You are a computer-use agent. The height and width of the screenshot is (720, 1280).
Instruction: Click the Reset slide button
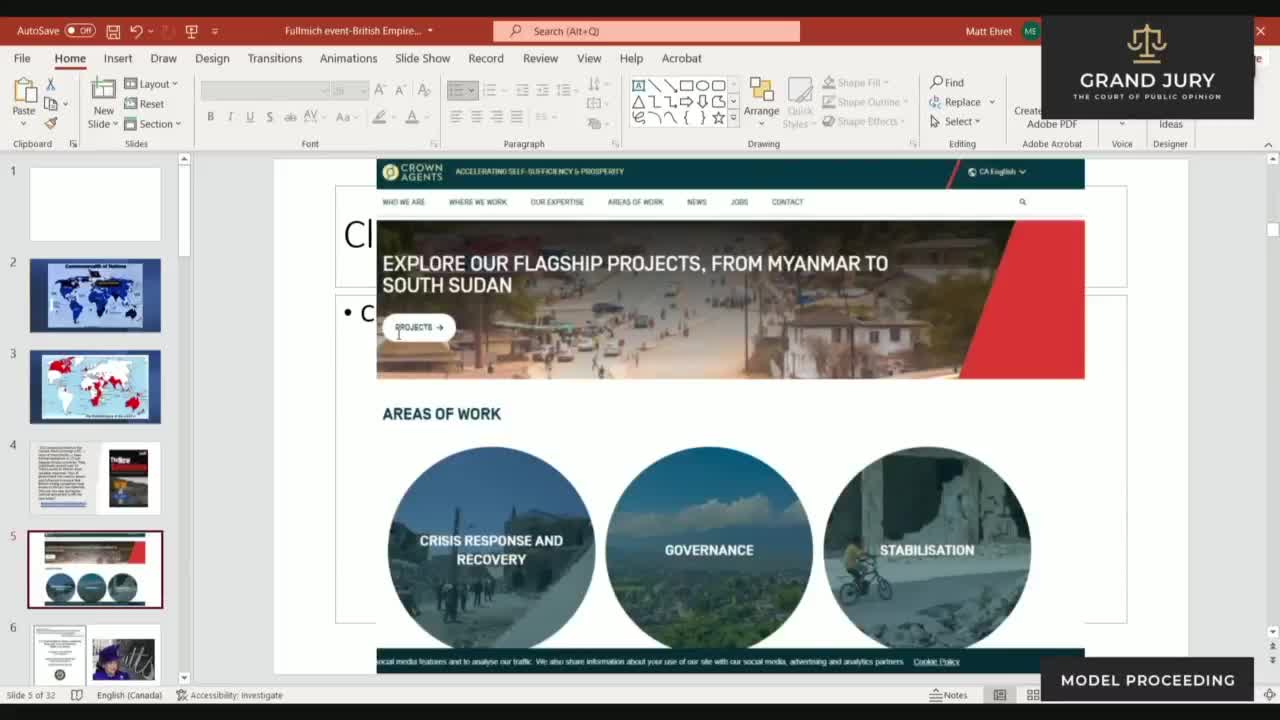(144, 104)
